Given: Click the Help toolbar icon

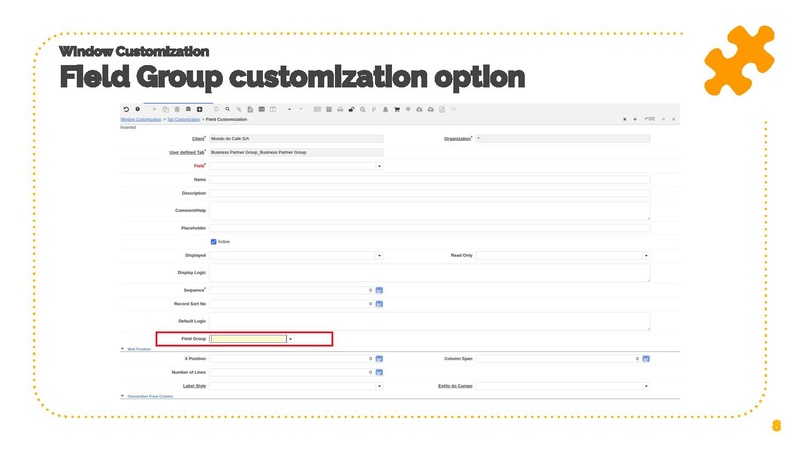Looking at the screenshot, I should tap(137, 109).
